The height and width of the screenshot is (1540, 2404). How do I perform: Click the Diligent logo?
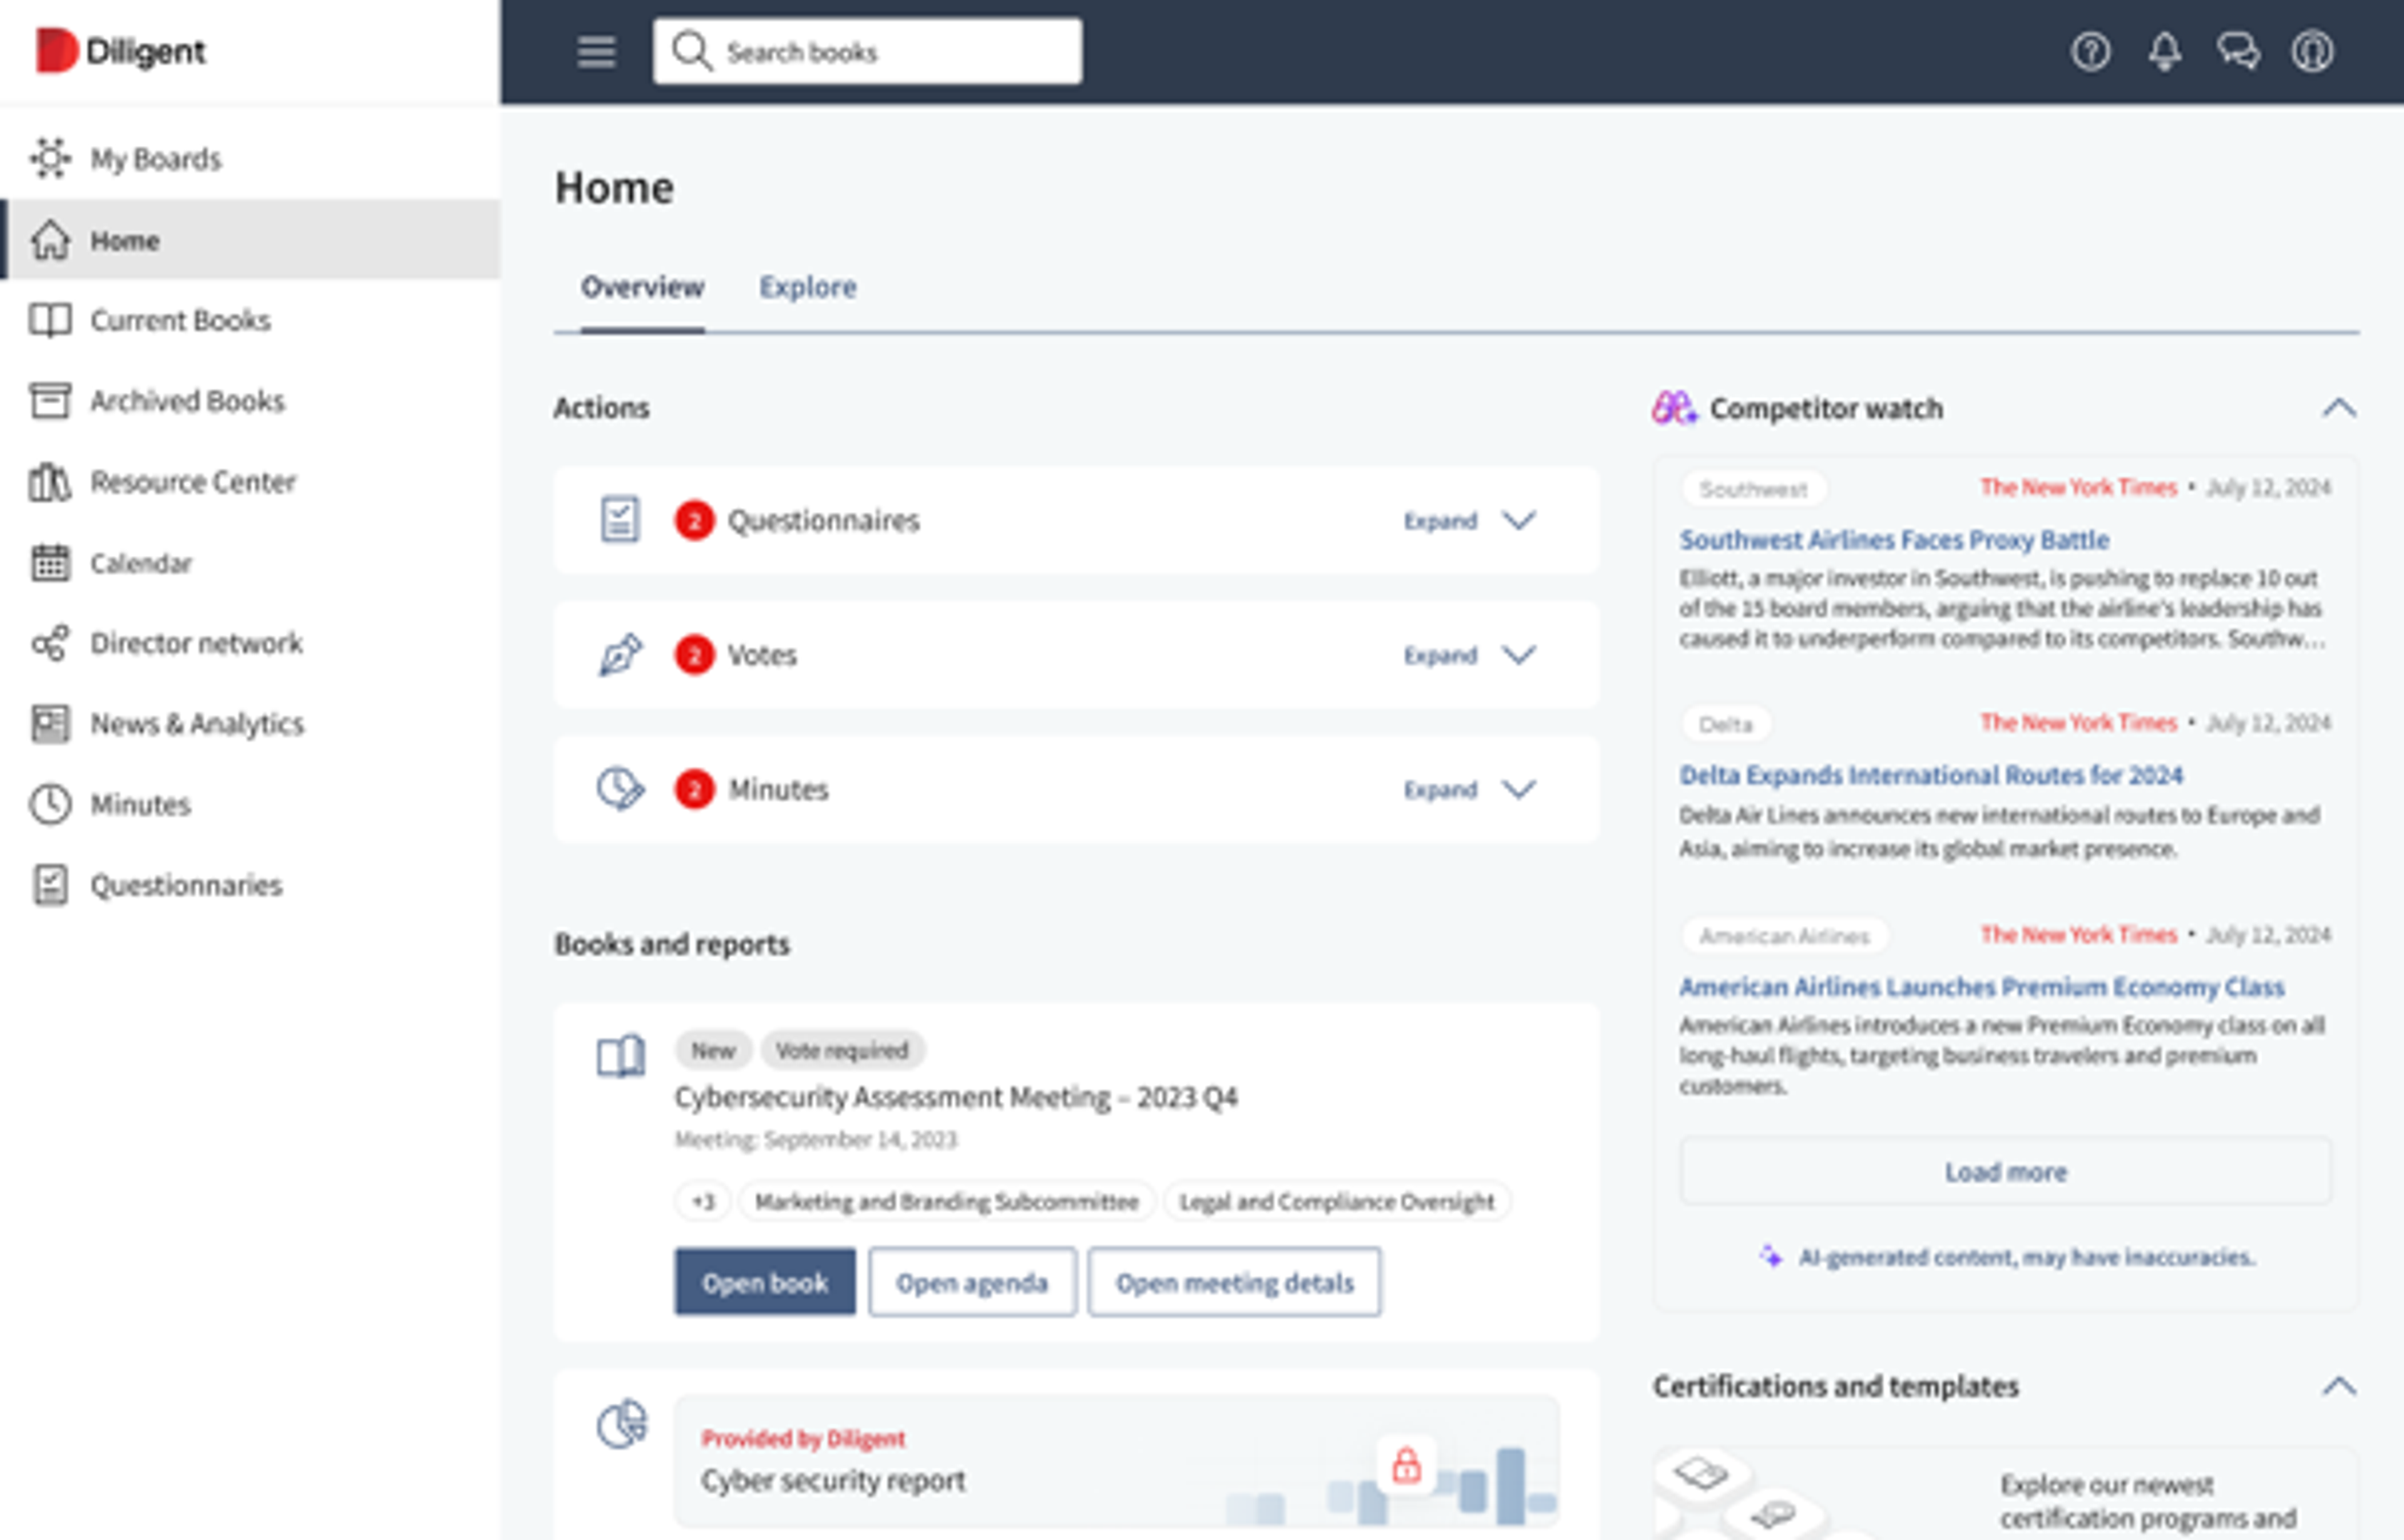[x=120, y=50]
